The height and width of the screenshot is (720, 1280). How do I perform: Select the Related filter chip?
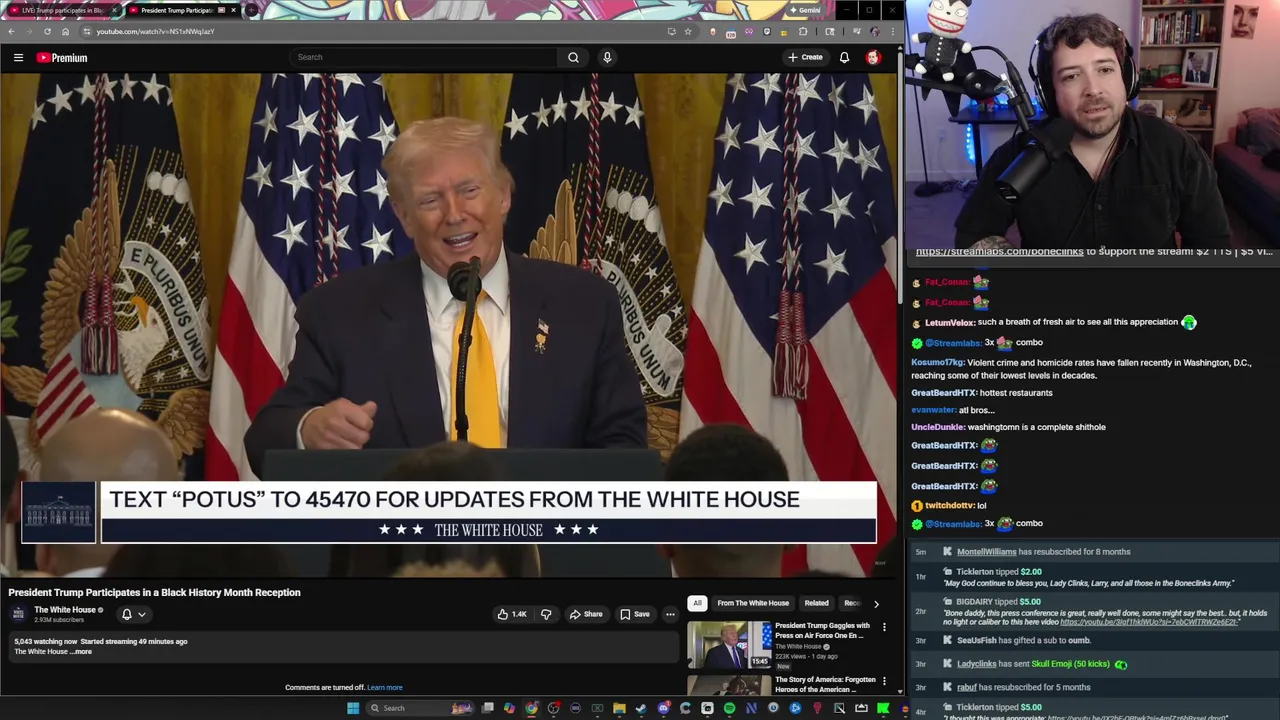(x=816, y=603)
